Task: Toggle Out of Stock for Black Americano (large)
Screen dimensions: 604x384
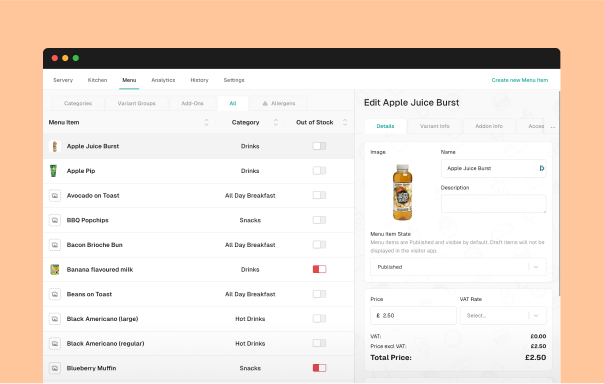Action: 319,319
